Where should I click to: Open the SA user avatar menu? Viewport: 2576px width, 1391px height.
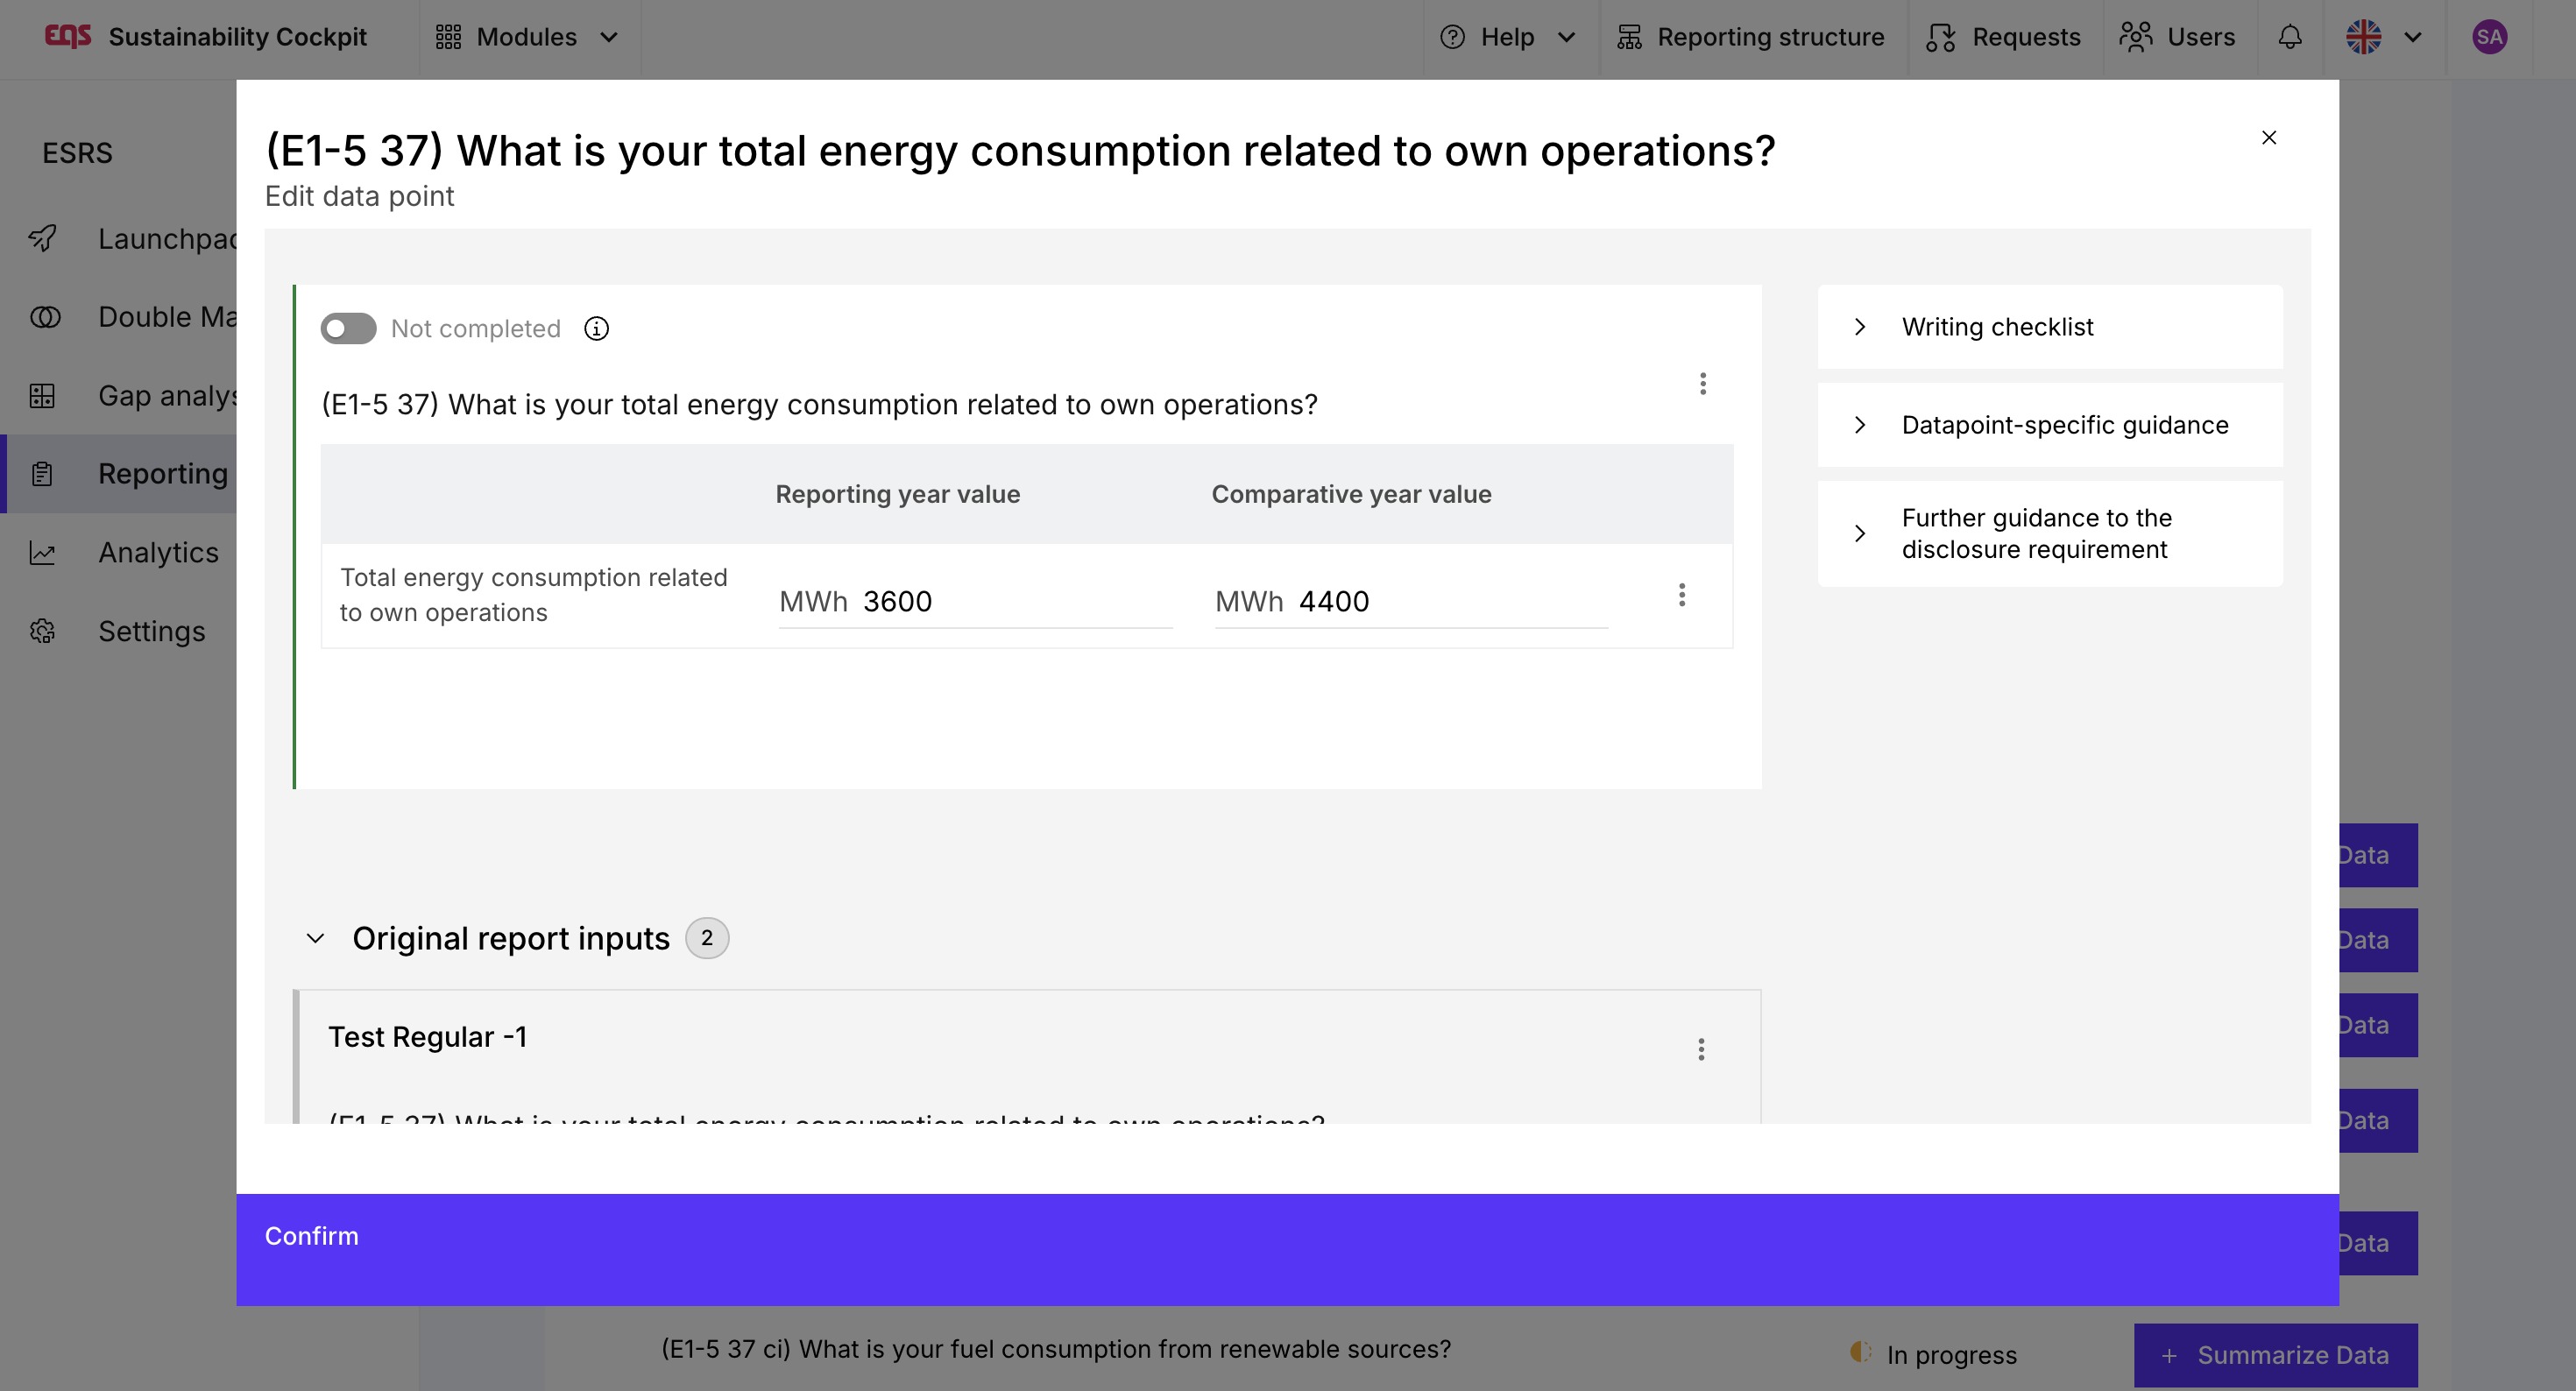click(x=2488, y=37)
